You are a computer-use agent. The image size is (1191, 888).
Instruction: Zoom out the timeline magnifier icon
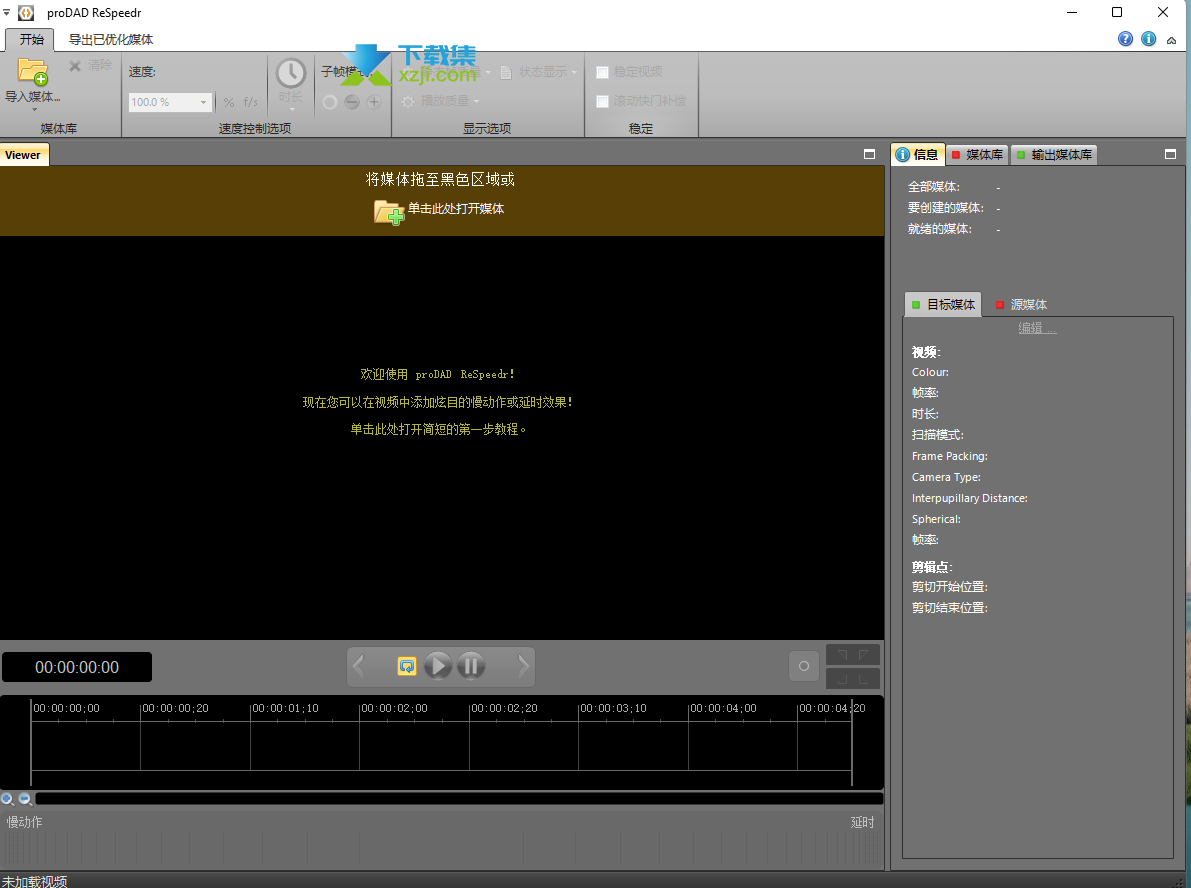[25, 799]
